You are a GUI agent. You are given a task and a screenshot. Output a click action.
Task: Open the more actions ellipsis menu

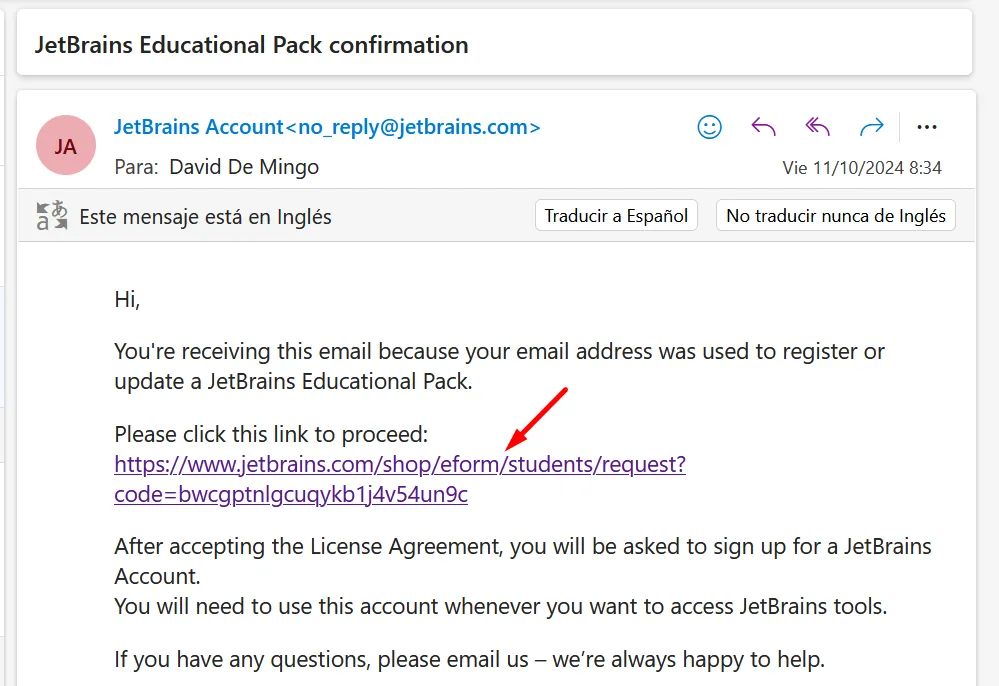coord(927,127)
